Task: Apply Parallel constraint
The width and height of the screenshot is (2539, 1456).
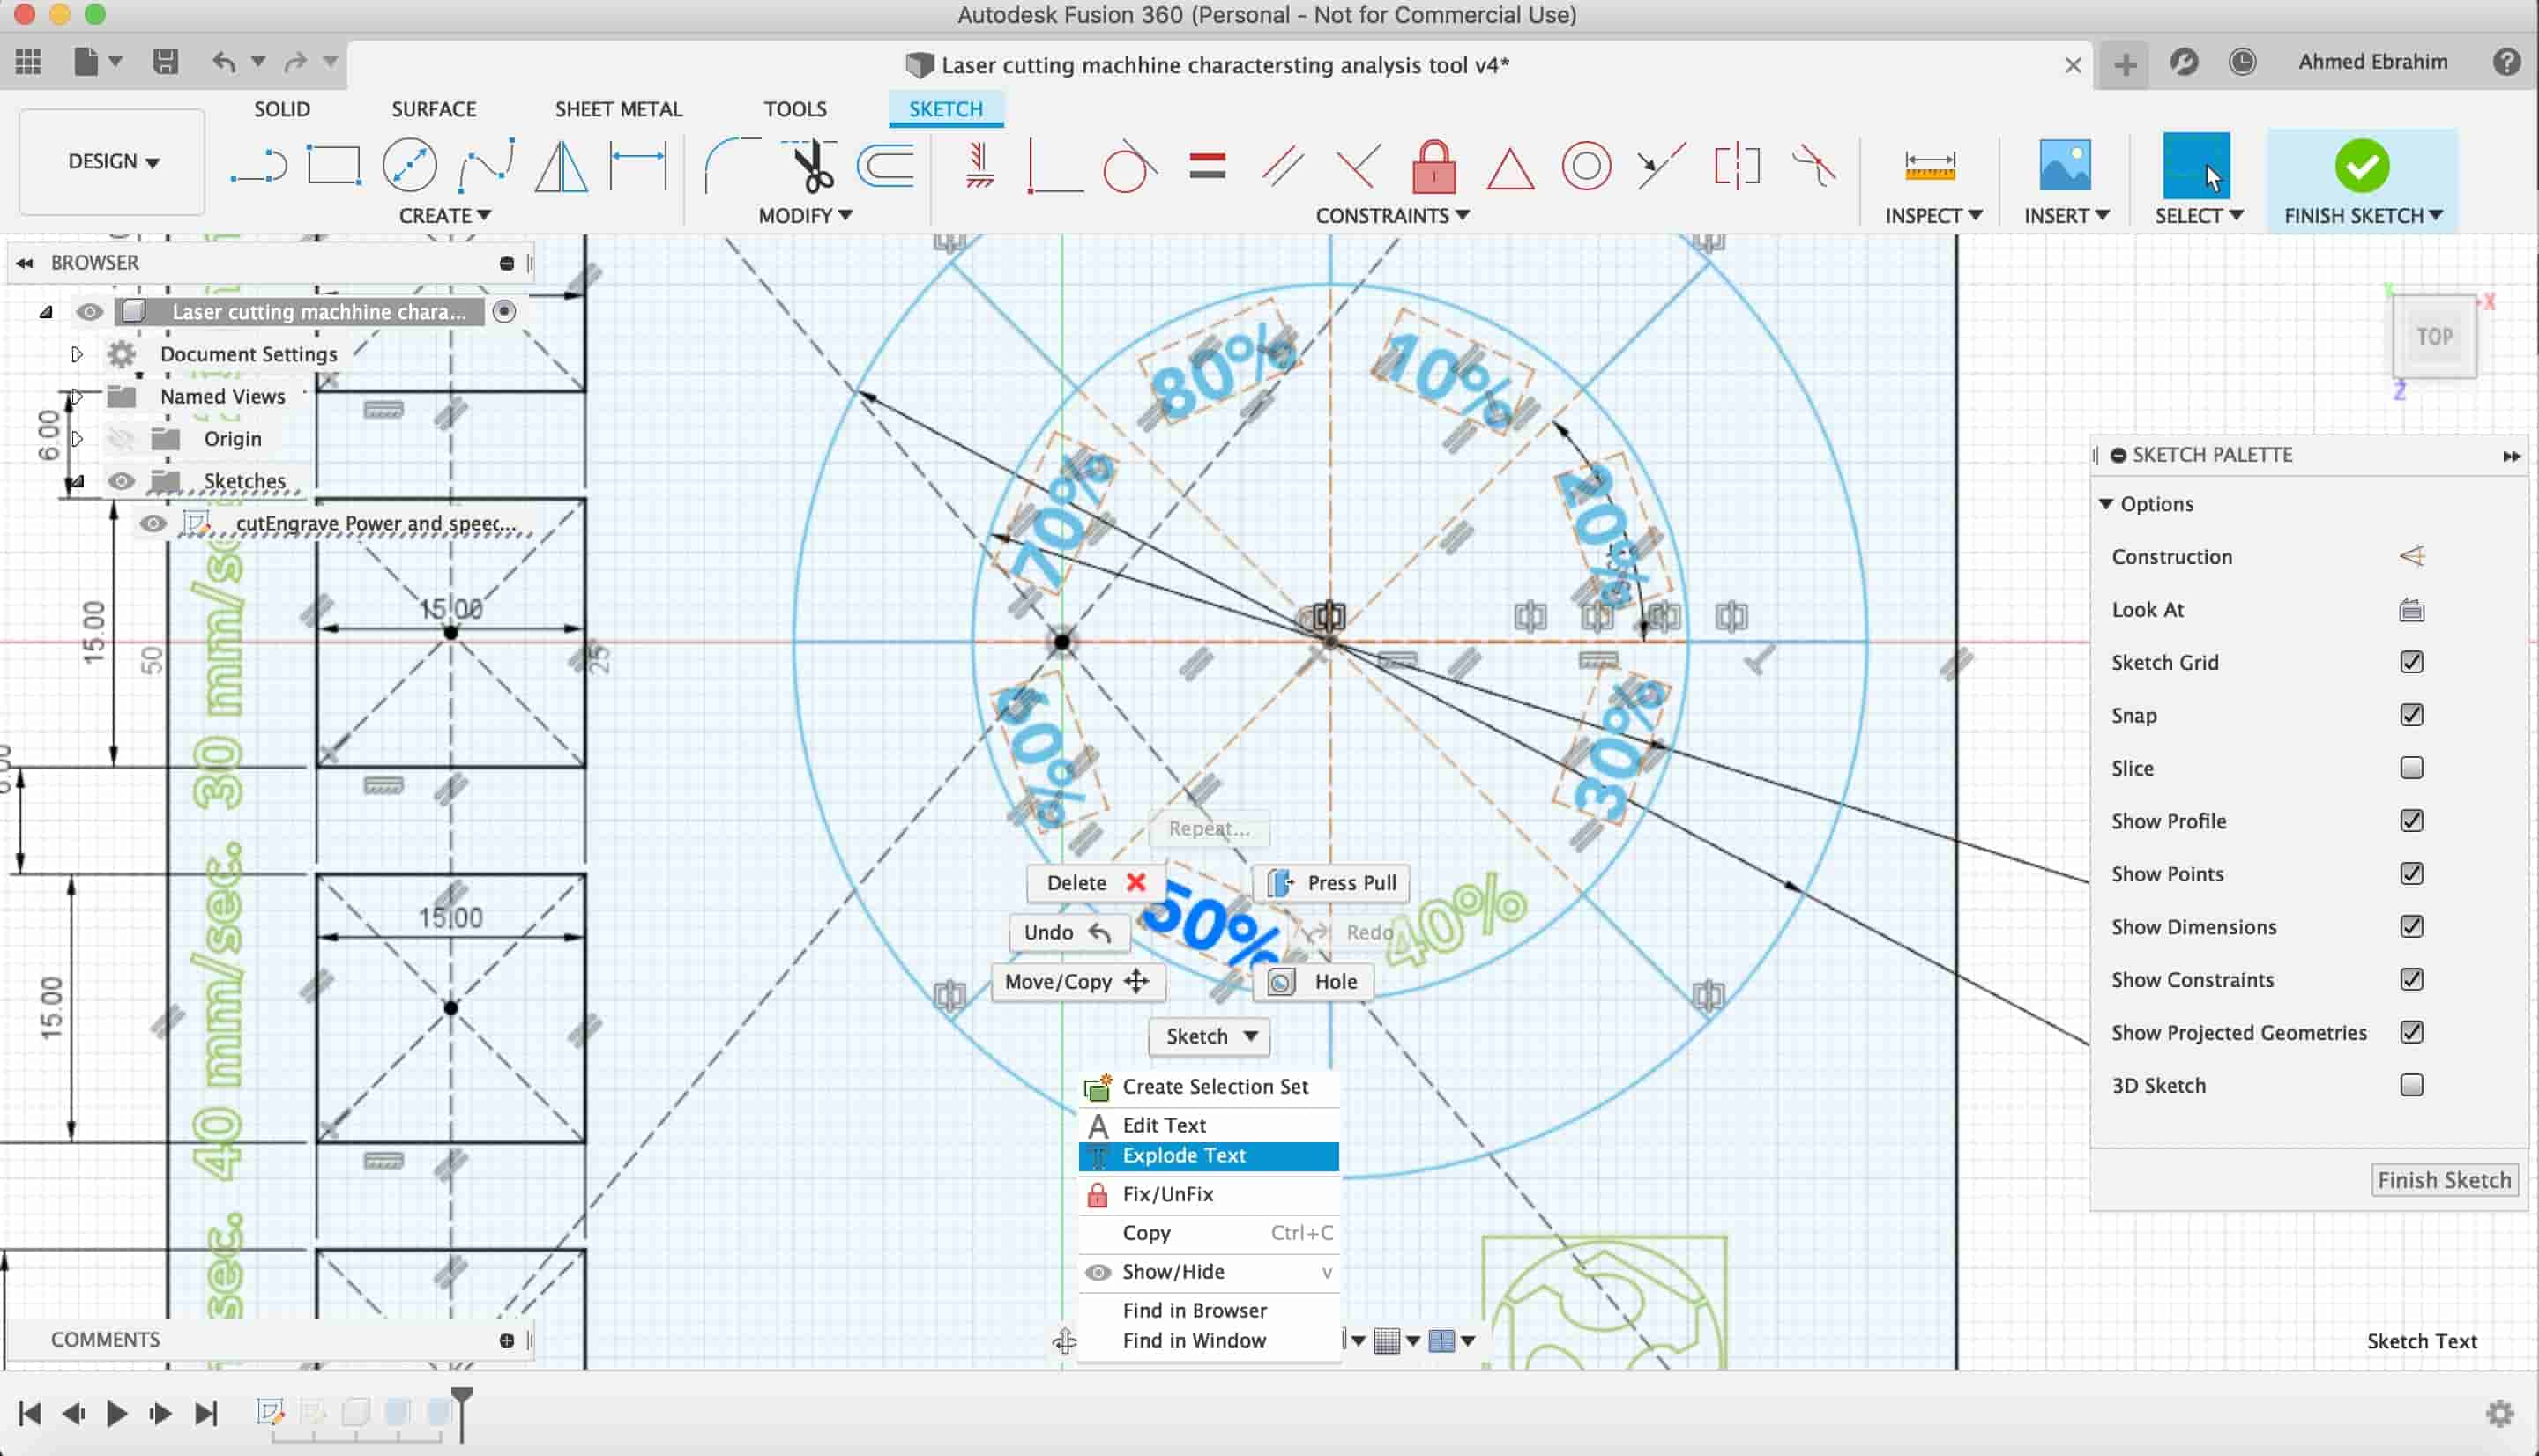Action: (1283, 166)
